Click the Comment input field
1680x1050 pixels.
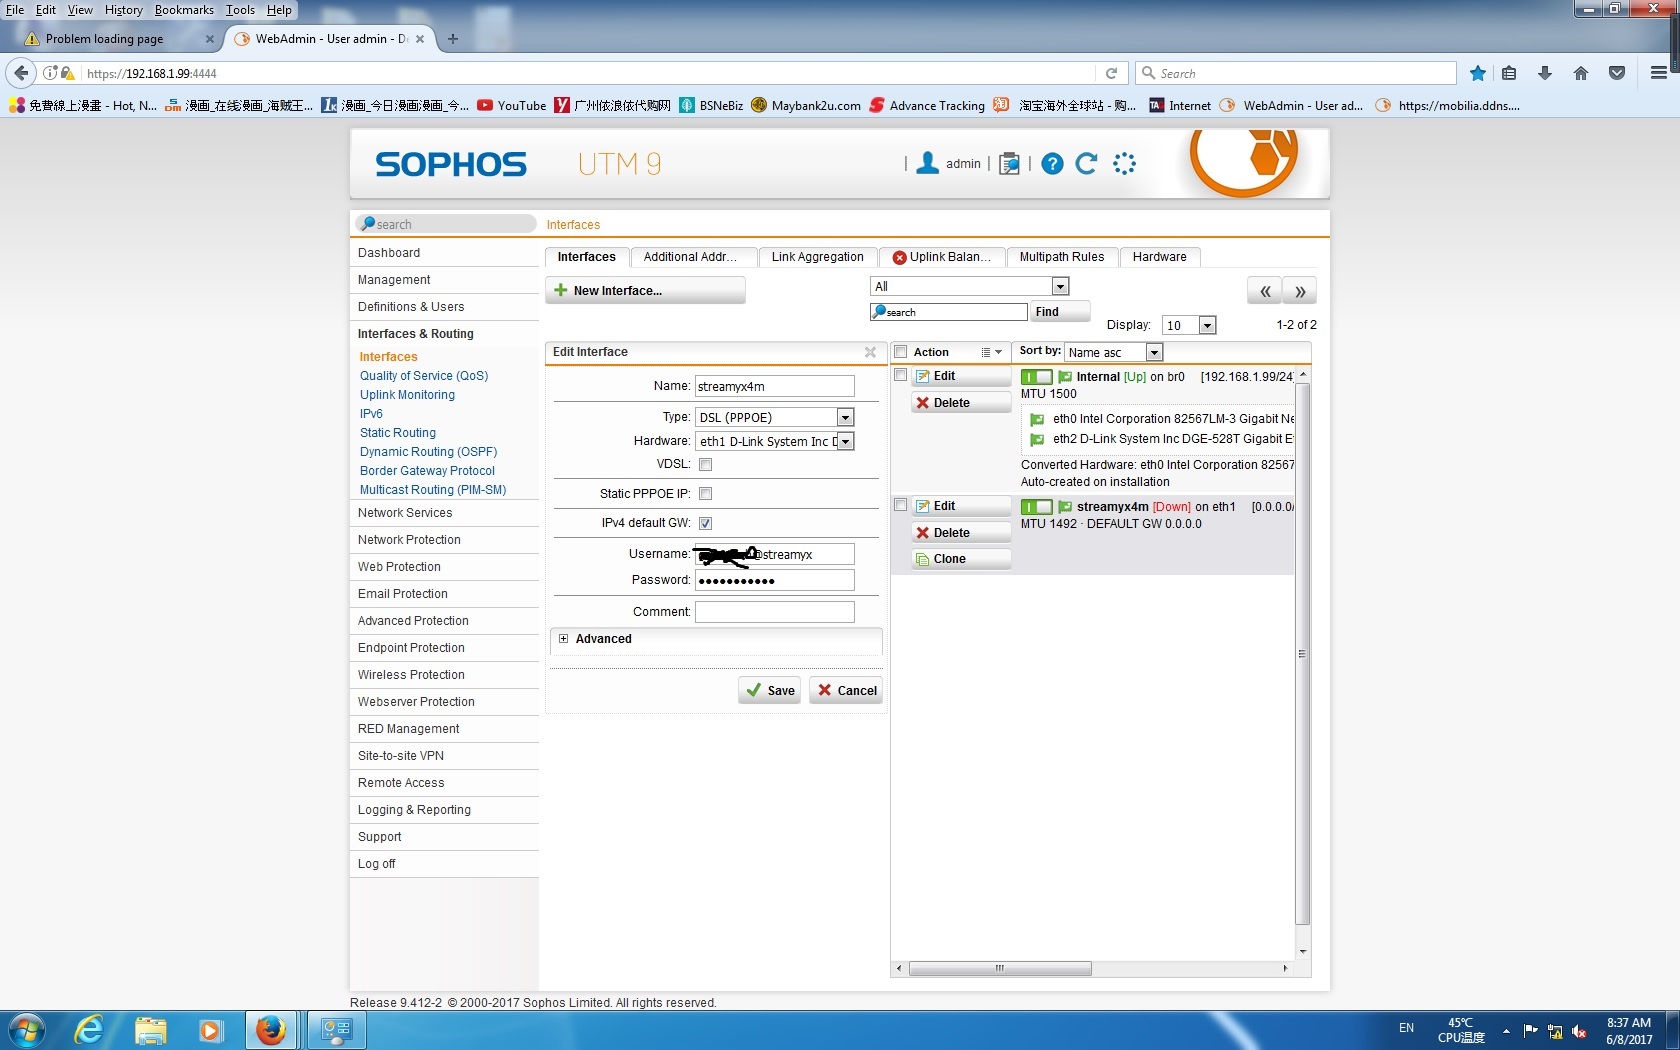pos(775,612)
